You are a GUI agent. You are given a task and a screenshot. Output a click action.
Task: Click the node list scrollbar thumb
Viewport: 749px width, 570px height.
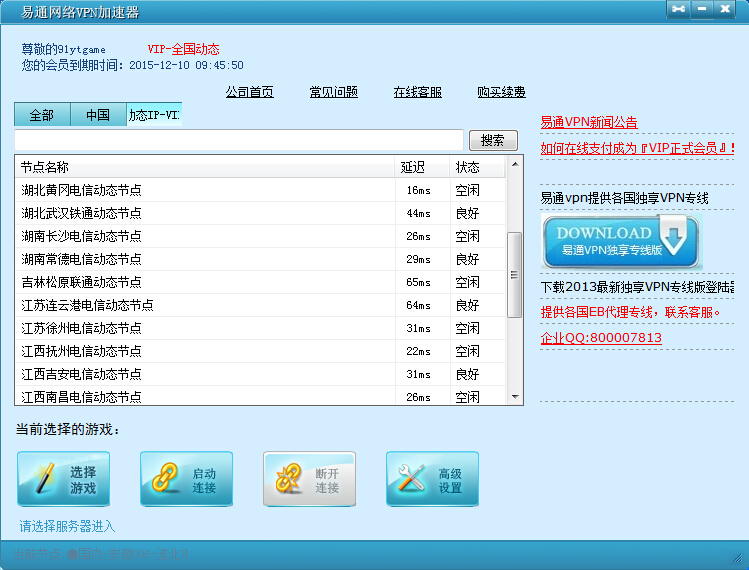(x=514, y=275)
